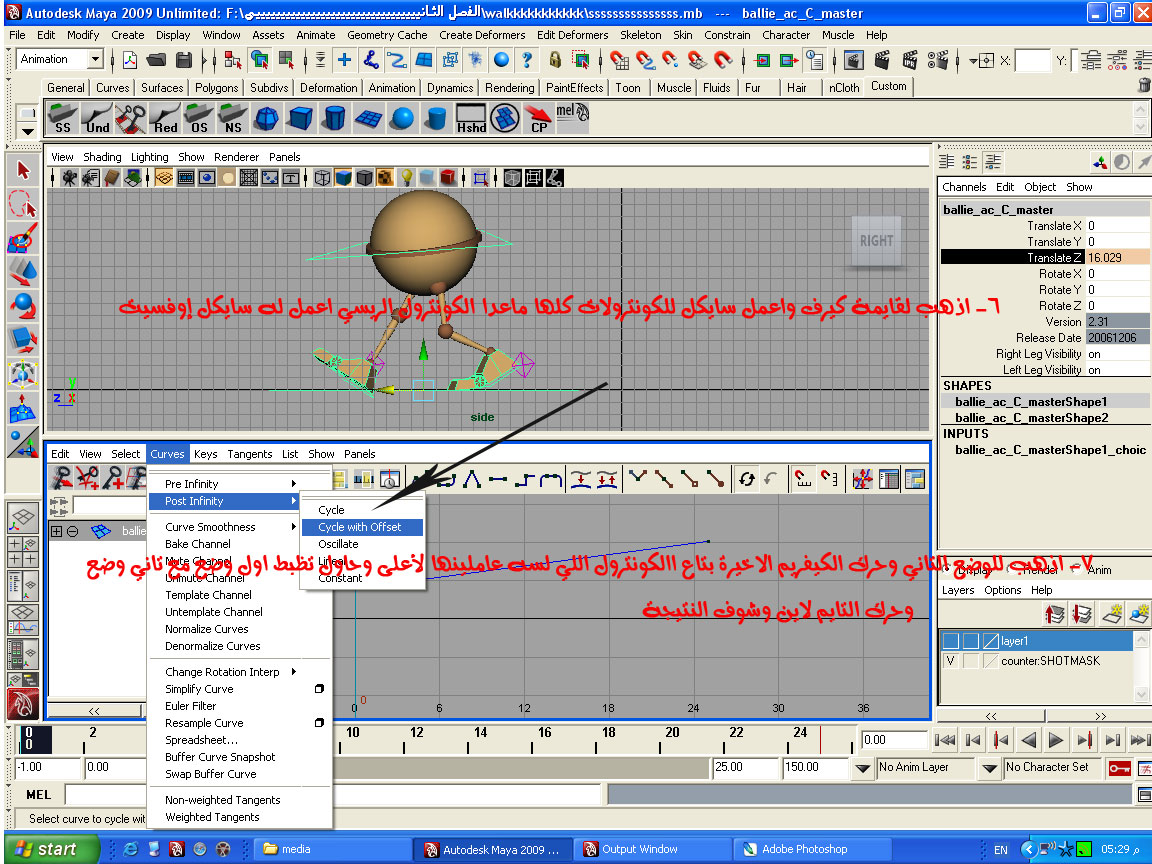Image resolution: width=1152 pixels, height=864 pixels.
Task: Choose the Paint Selection tool
Action: pos(23,238)
